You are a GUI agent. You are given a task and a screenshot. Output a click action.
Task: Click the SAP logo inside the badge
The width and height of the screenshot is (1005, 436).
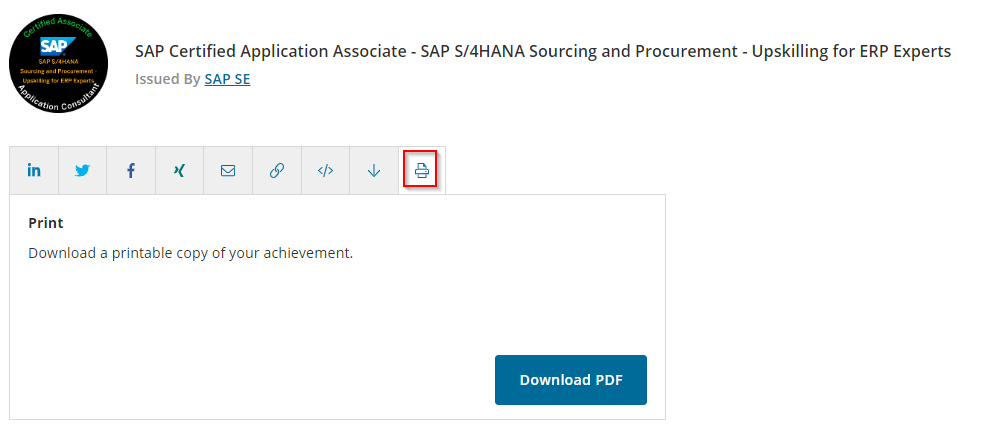(x=54, y=46)
